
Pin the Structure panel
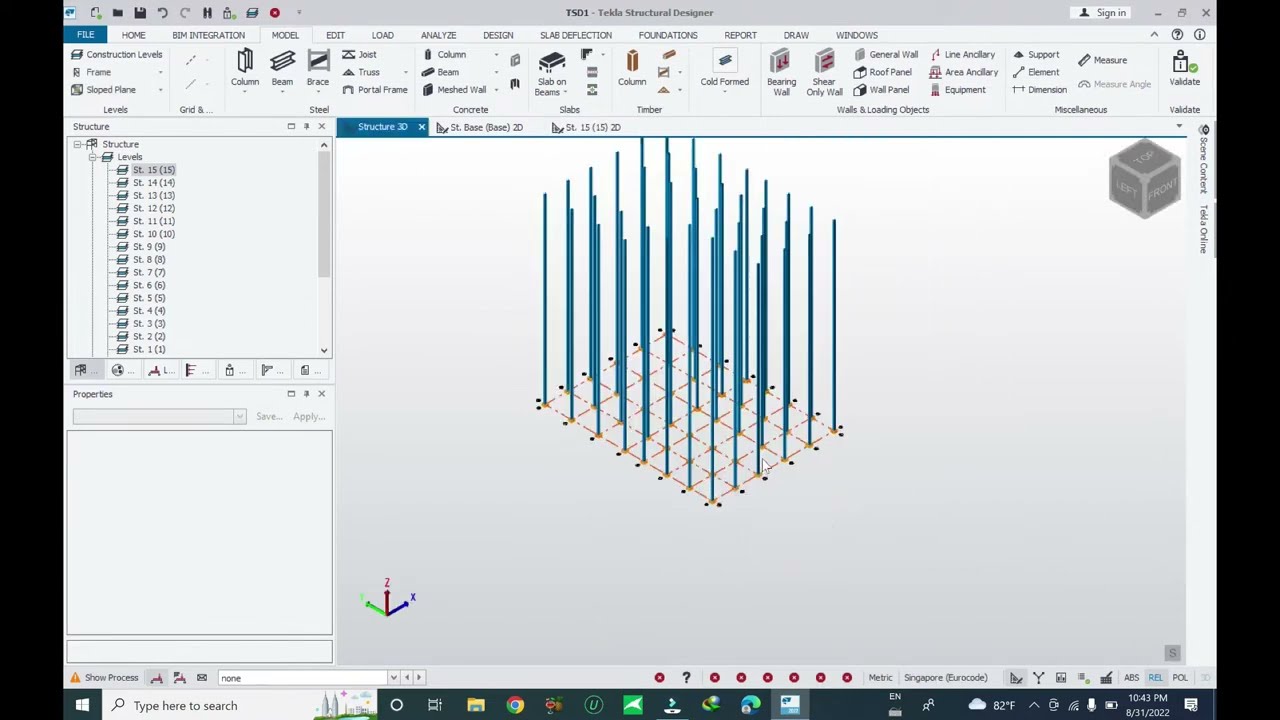306,127
